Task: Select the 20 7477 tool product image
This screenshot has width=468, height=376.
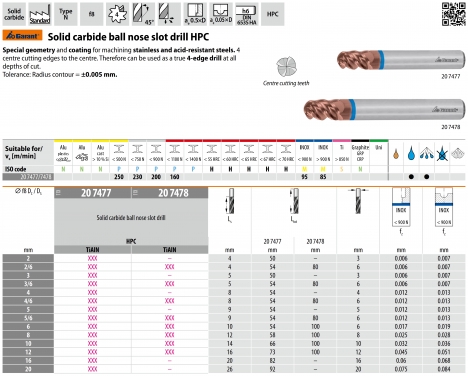Action: 401,60
